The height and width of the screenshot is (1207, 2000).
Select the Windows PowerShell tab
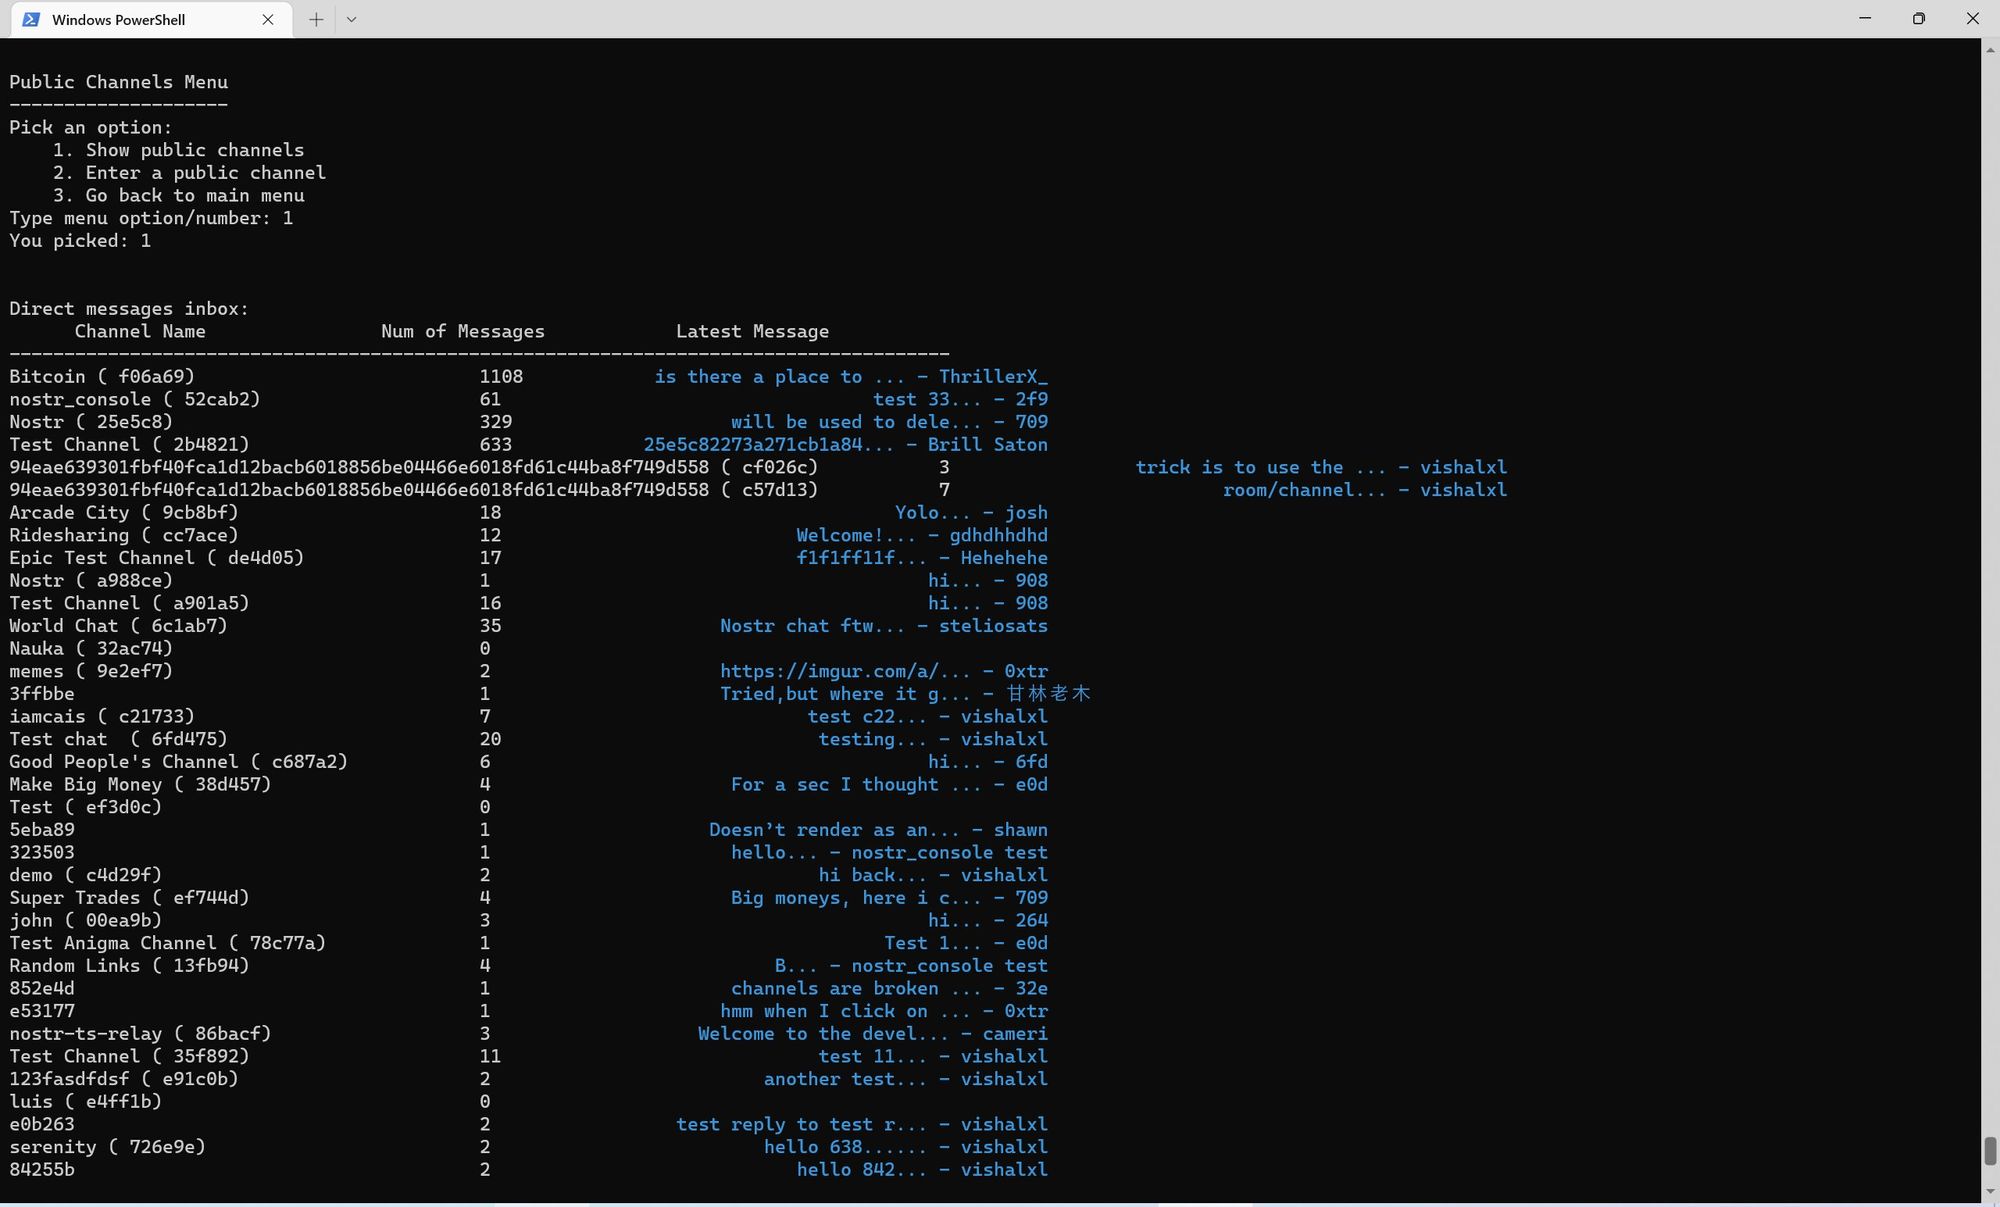(x=118, y=19)
